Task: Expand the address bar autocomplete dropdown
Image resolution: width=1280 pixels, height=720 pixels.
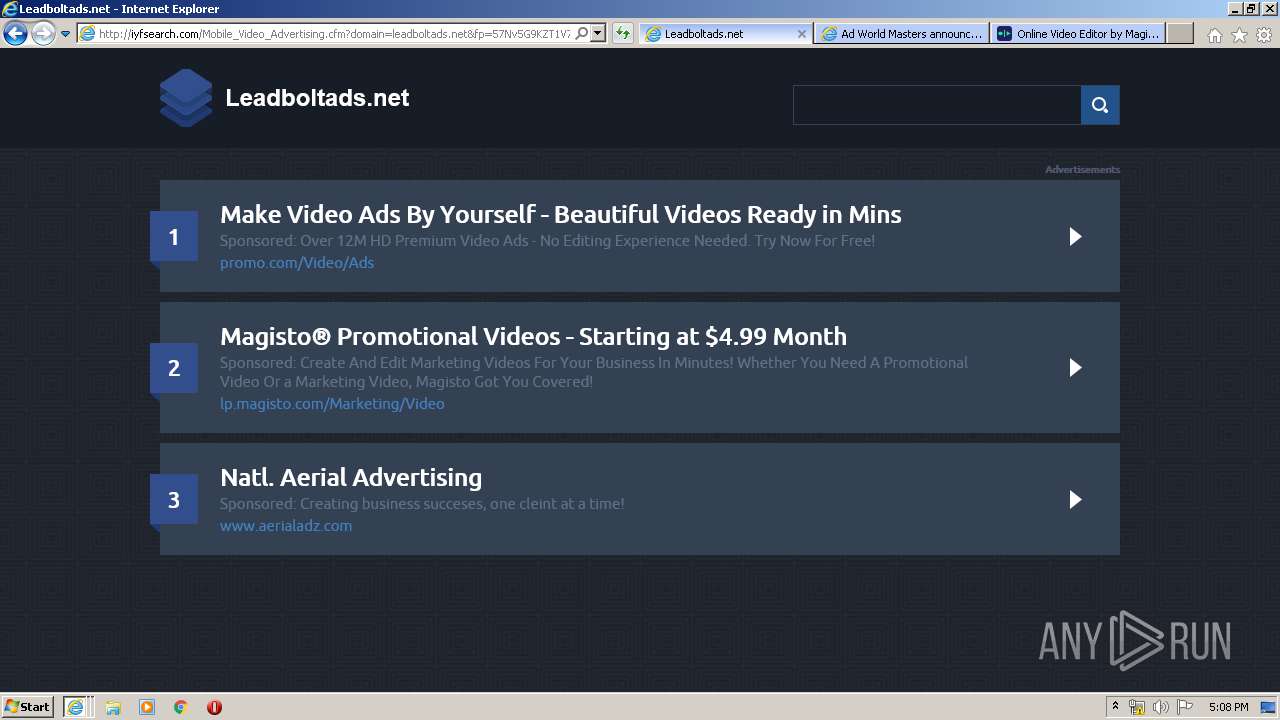Action: coord(598,33)
